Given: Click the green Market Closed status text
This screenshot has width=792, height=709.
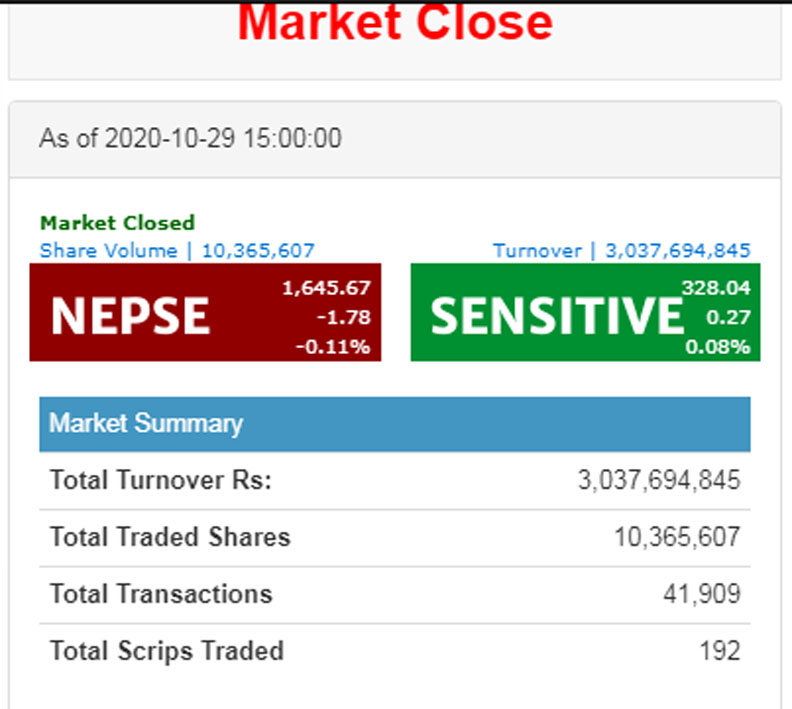Looking at the screenshot, I should 117,222.
